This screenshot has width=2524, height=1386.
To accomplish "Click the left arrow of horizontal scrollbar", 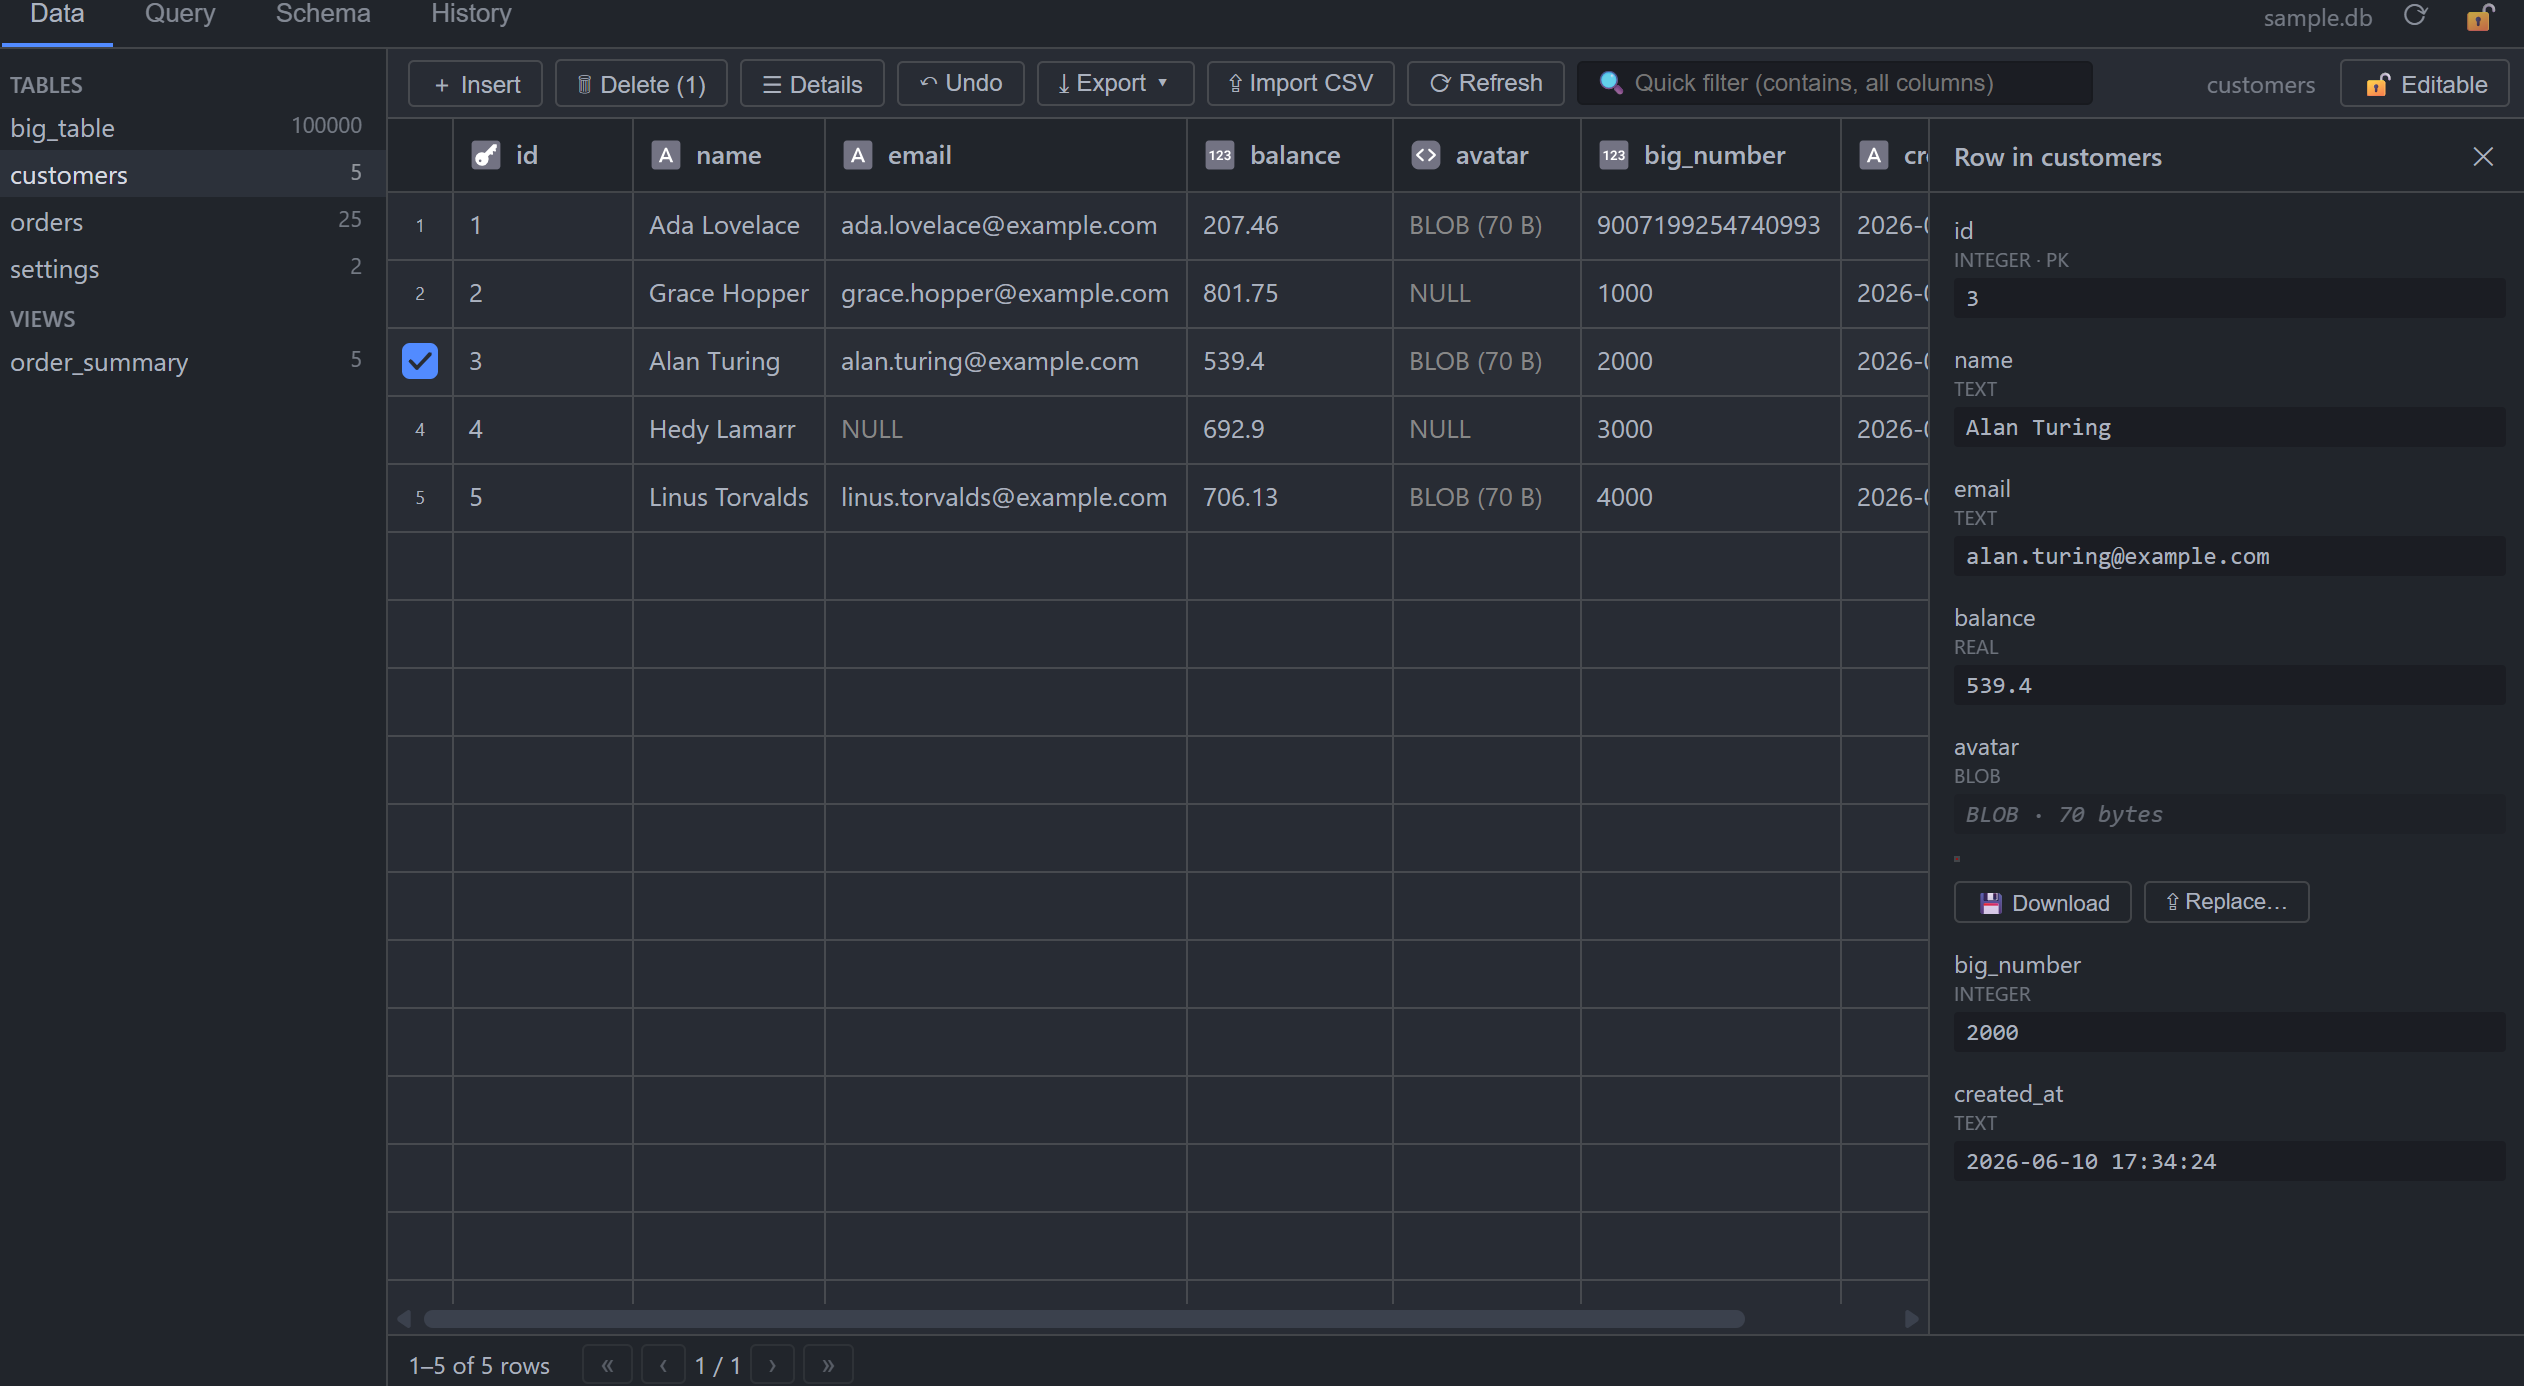I will [x=404, y=1319].
